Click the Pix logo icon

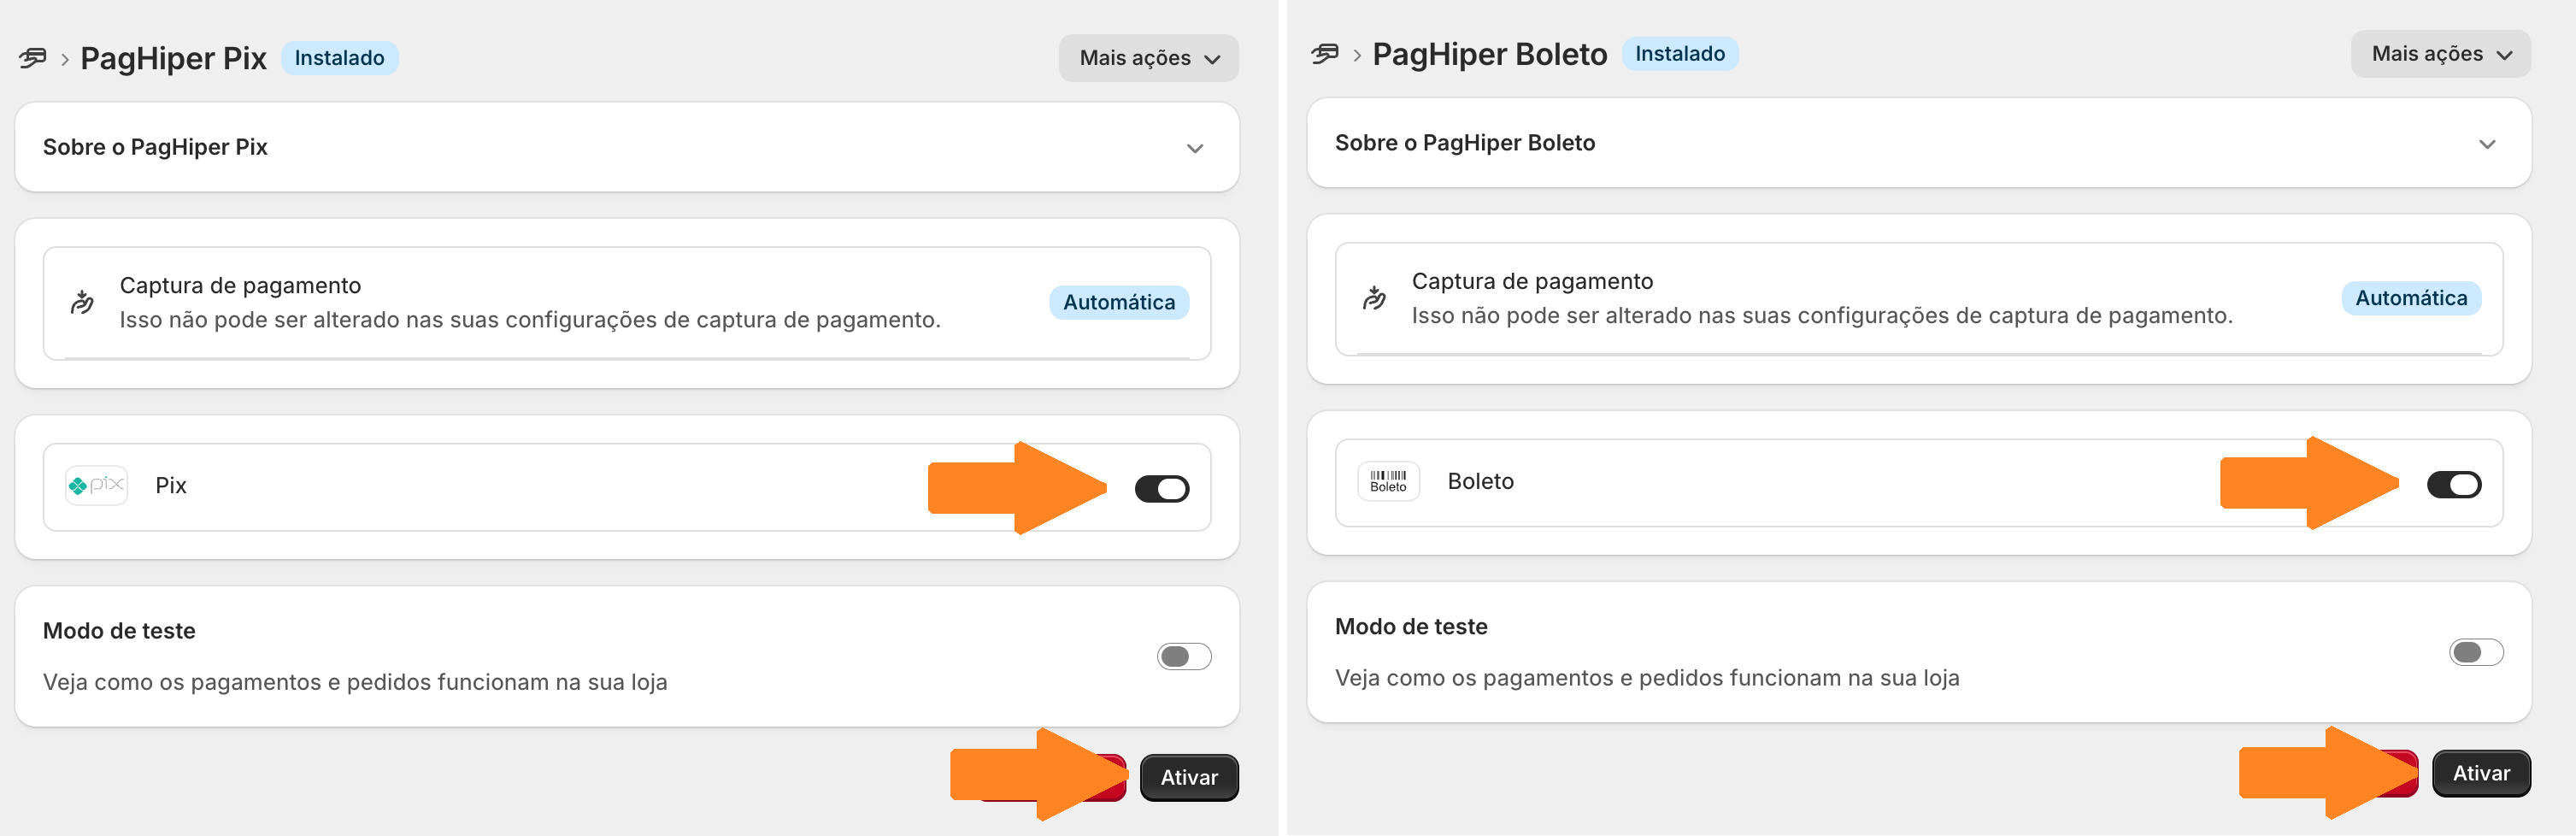[96, 486]
